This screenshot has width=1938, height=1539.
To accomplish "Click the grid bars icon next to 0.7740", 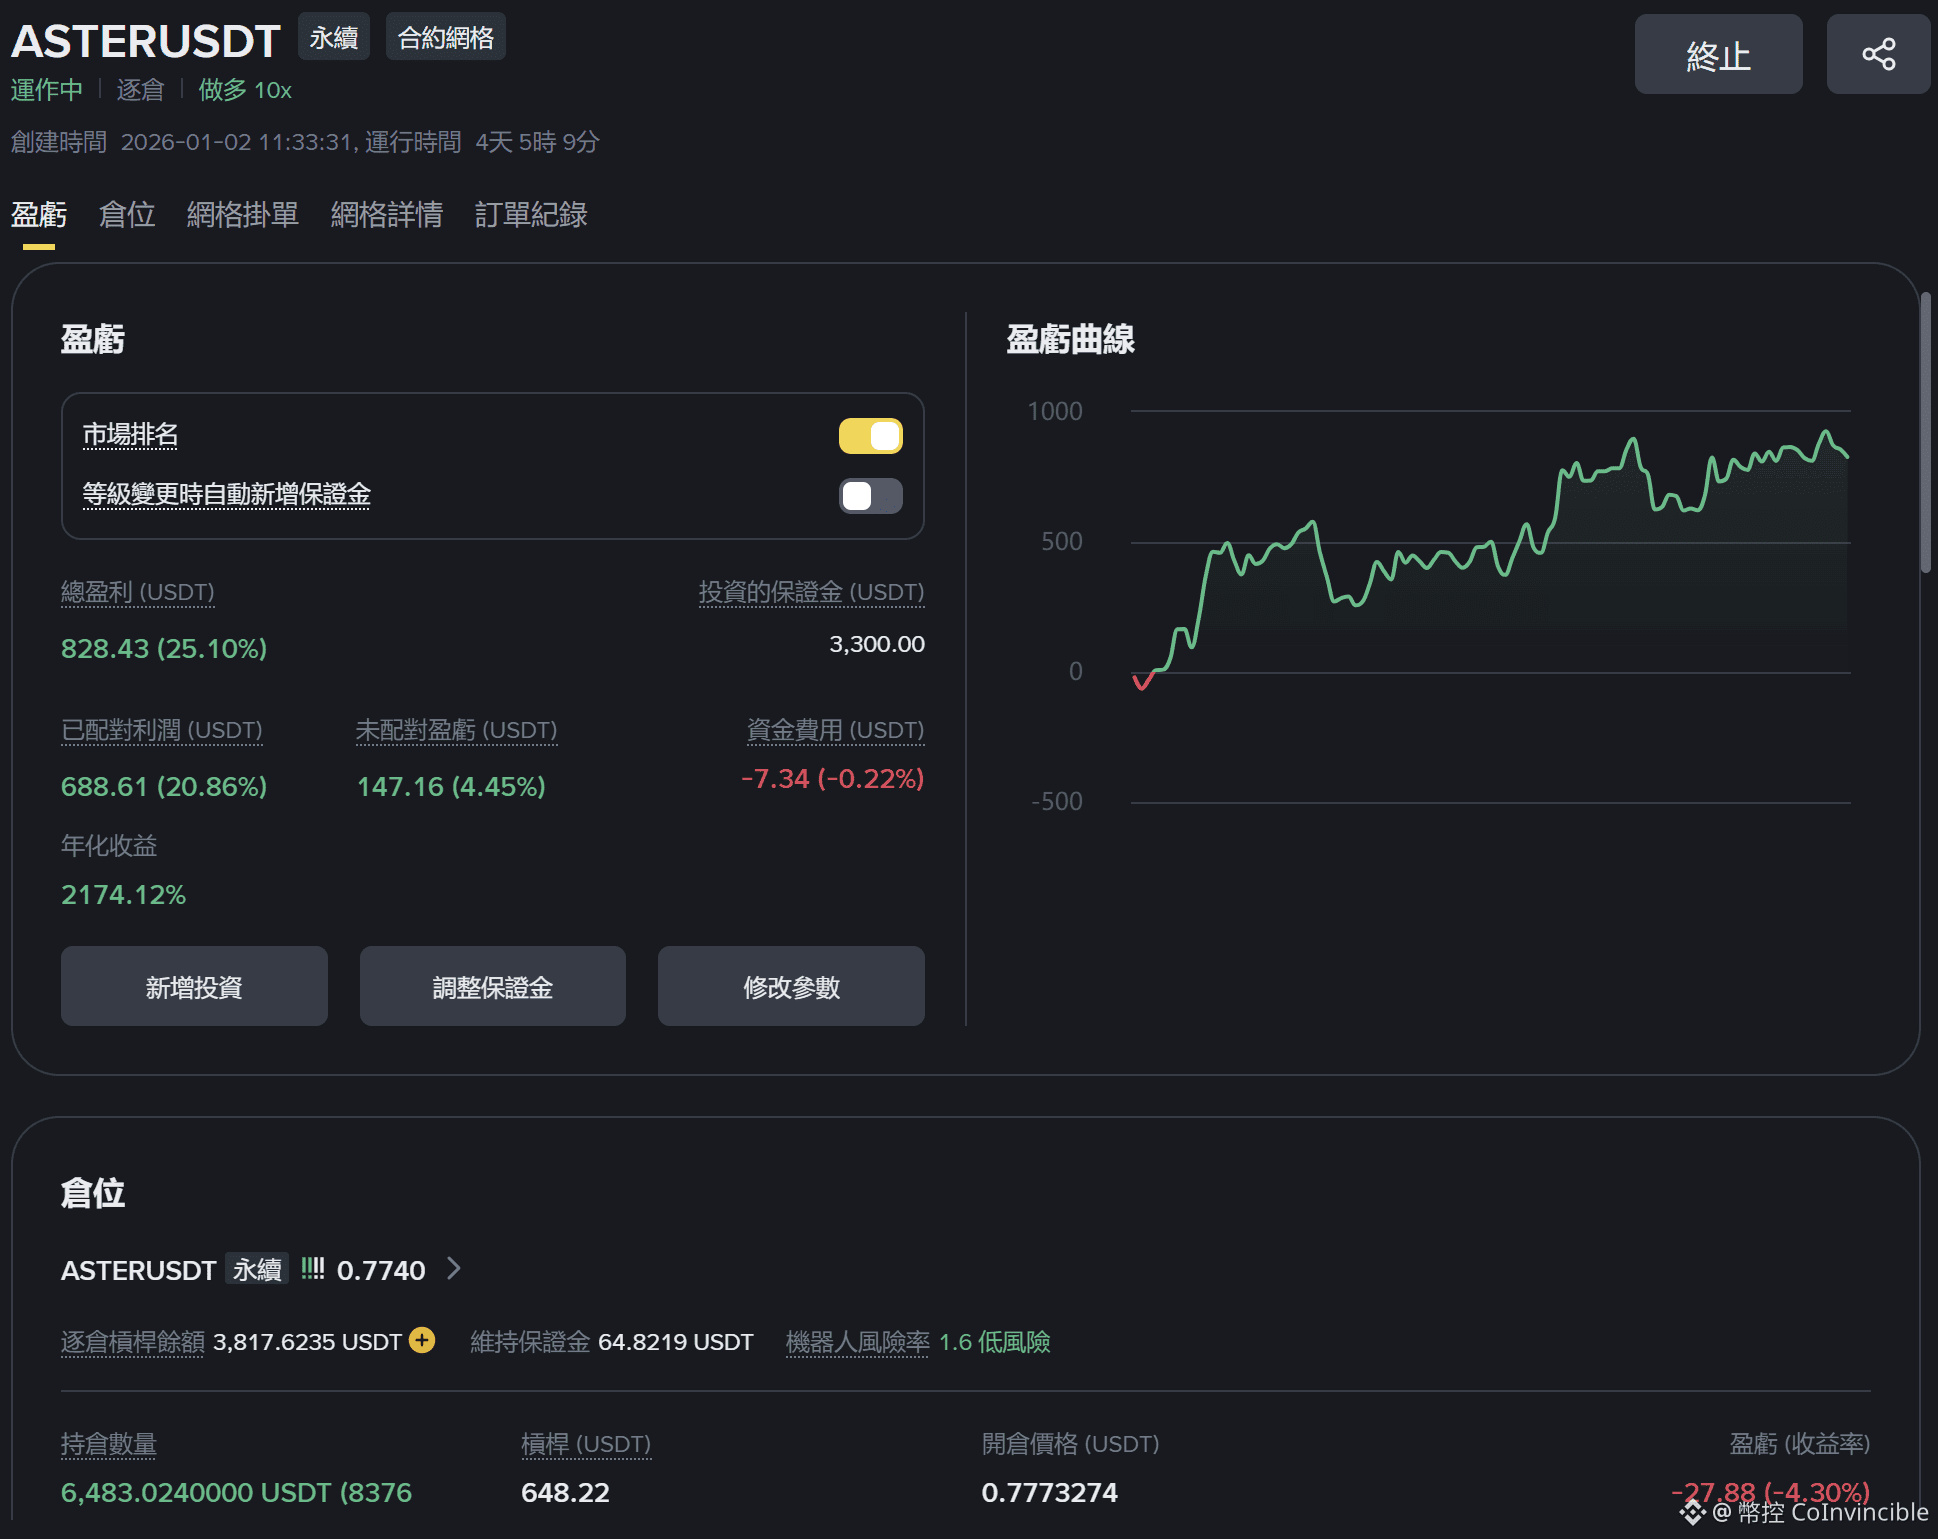I will click(312, 1269).
